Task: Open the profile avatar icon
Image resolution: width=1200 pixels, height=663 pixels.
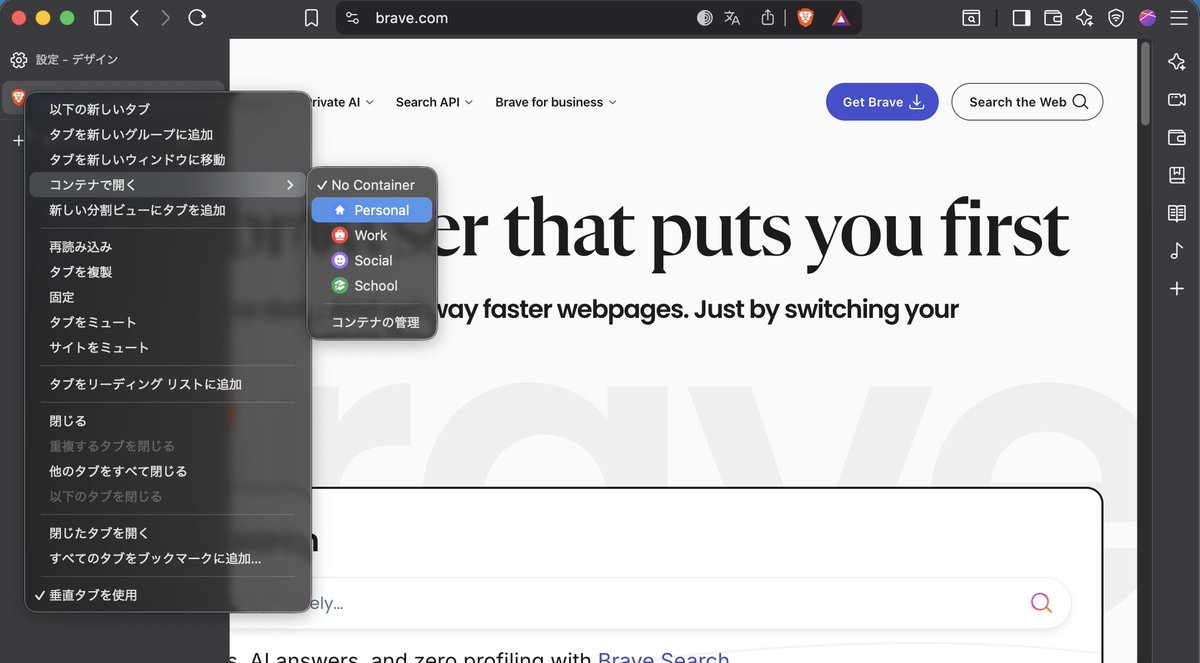Action: 1148,18
